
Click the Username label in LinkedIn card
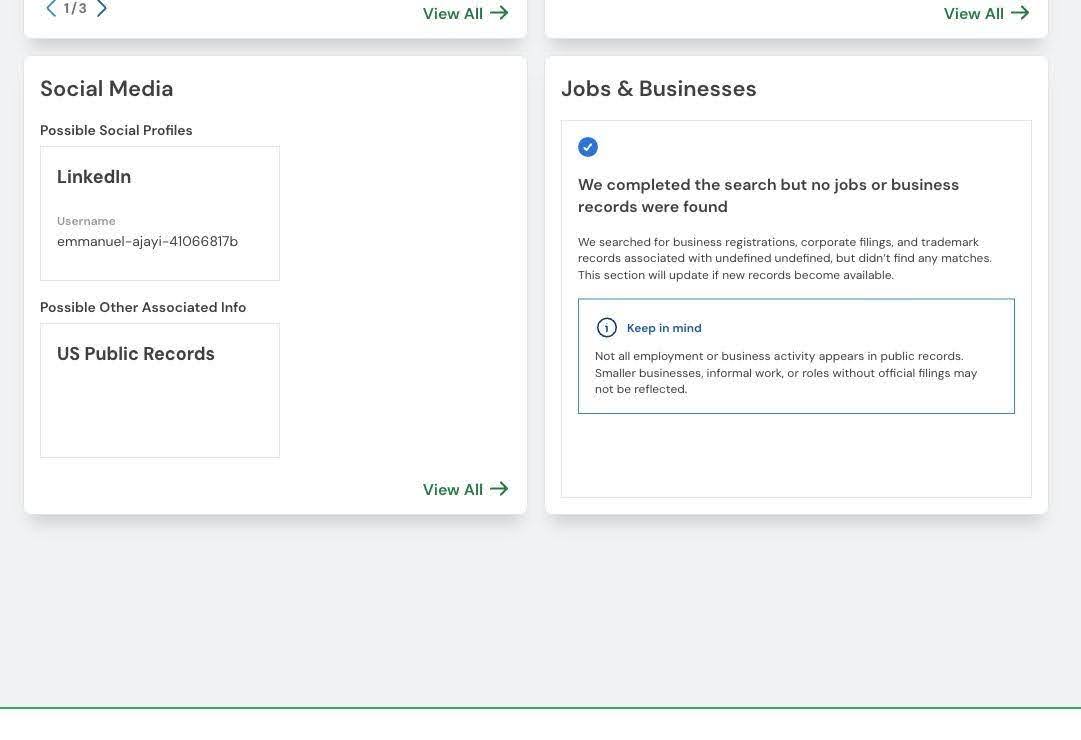coord(86,221)
